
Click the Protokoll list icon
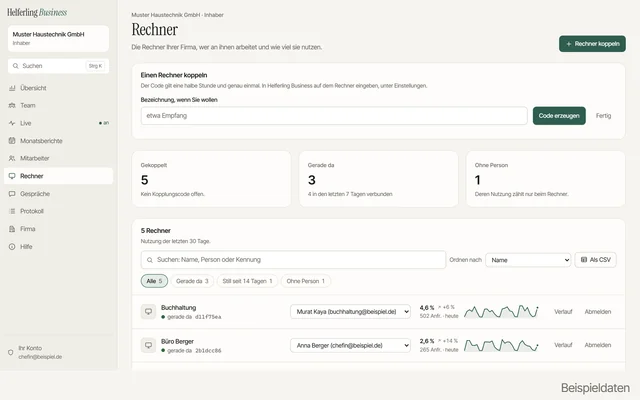point(12,211)
